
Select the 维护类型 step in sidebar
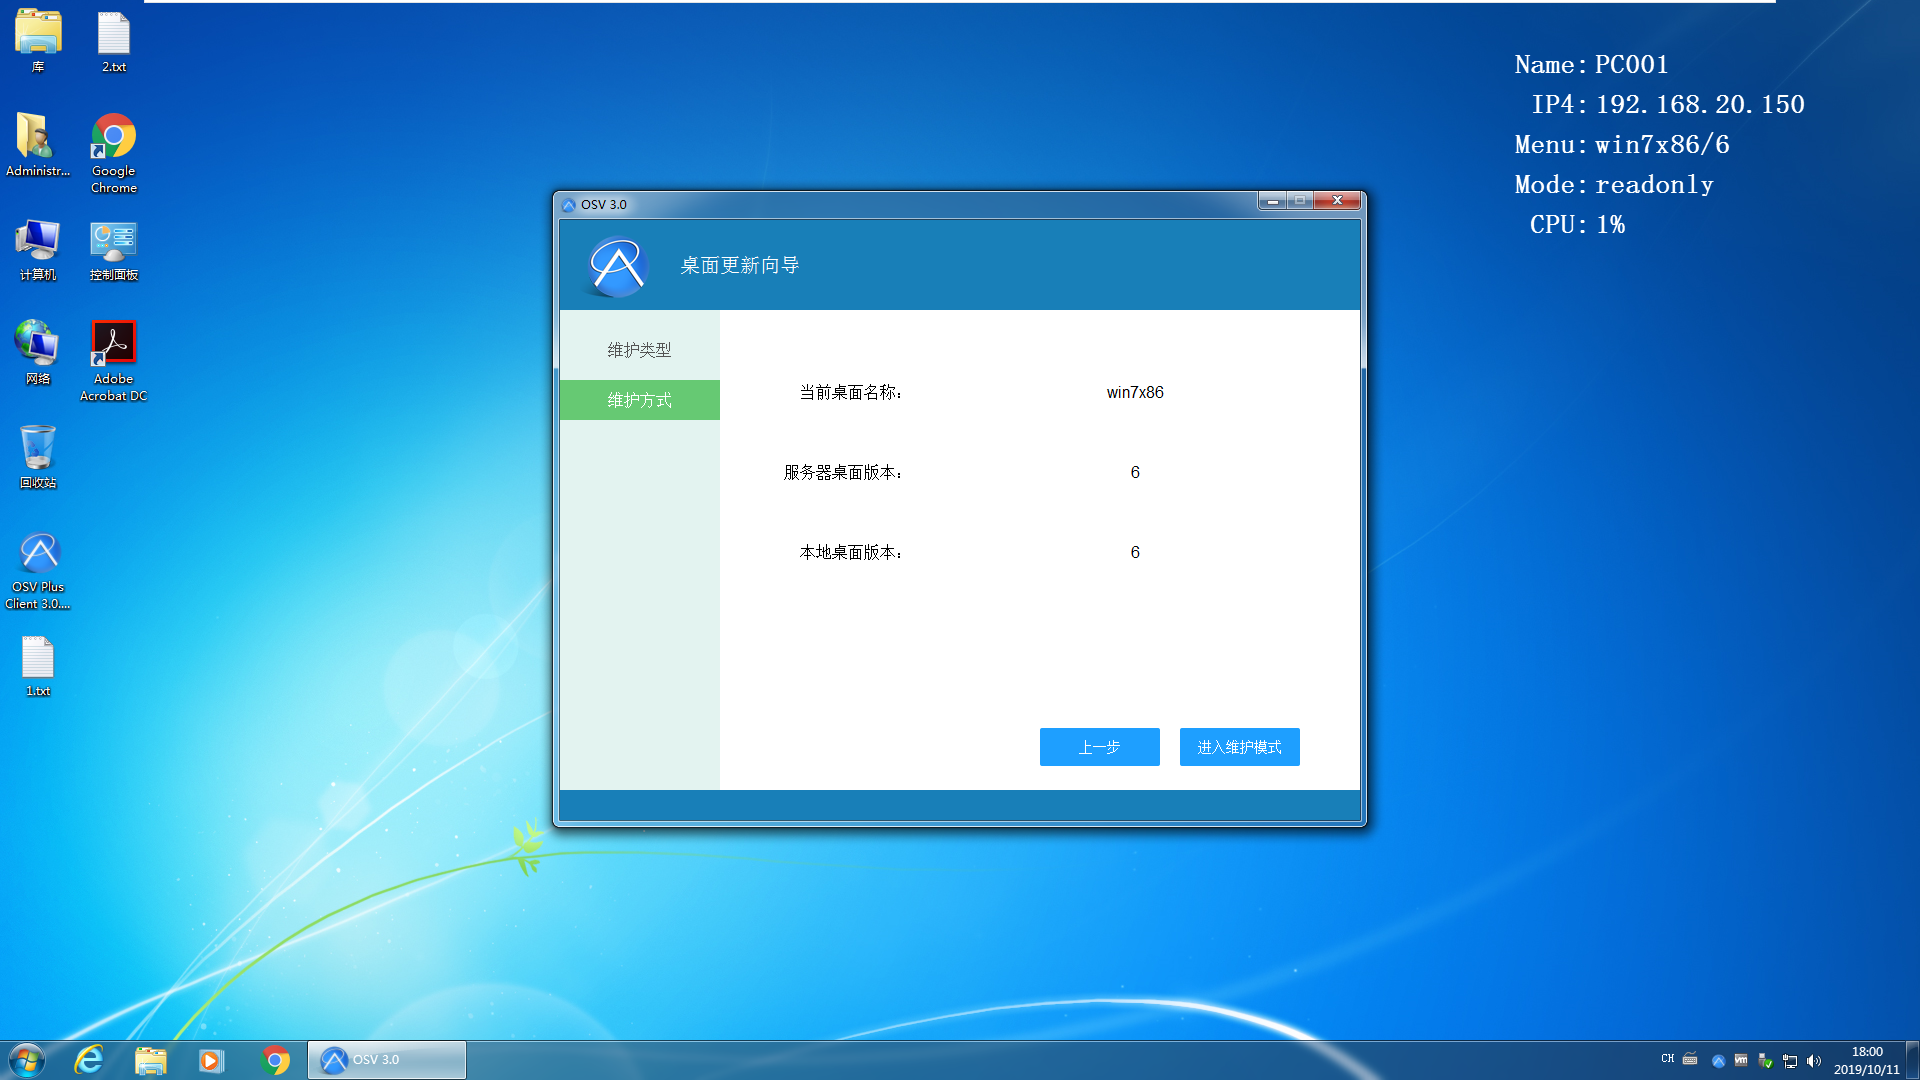tap(639, 350)
